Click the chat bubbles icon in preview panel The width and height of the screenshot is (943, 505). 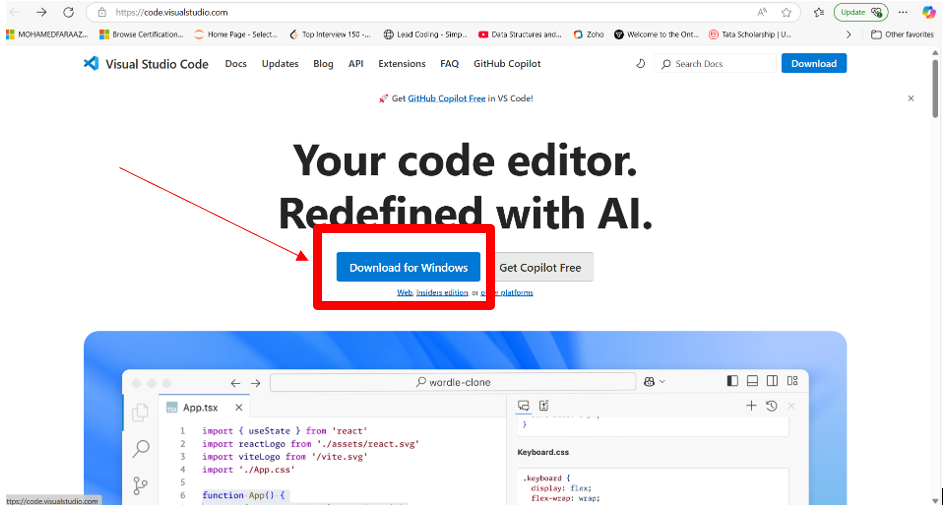coord(523,406)
